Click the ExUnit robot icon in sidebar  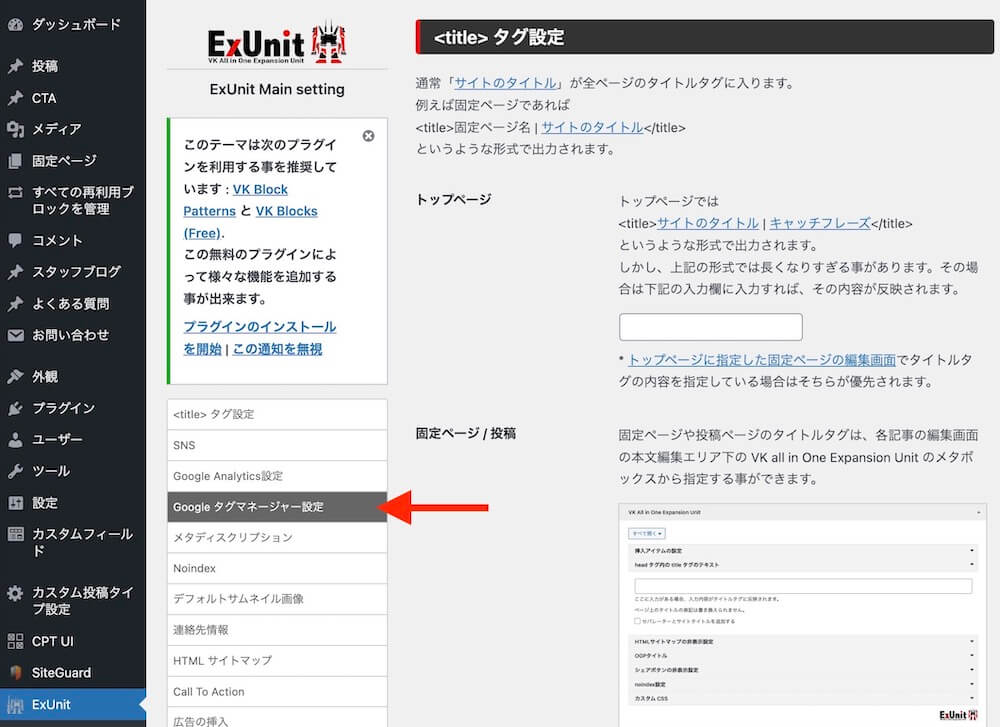(15, 705)
